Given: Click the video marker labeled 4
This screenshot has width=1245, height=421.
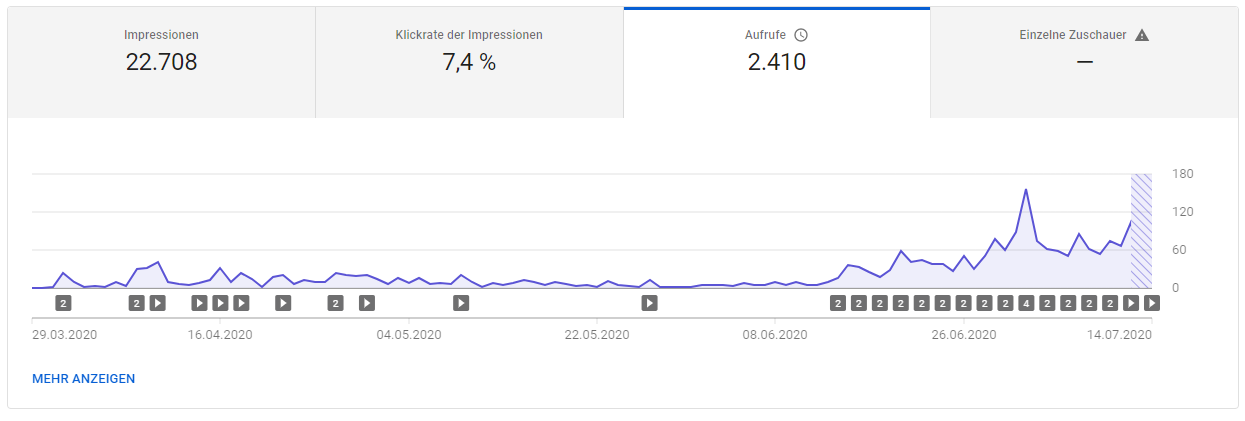Looking at the screenshot, I should click(x=1026, y=302).
